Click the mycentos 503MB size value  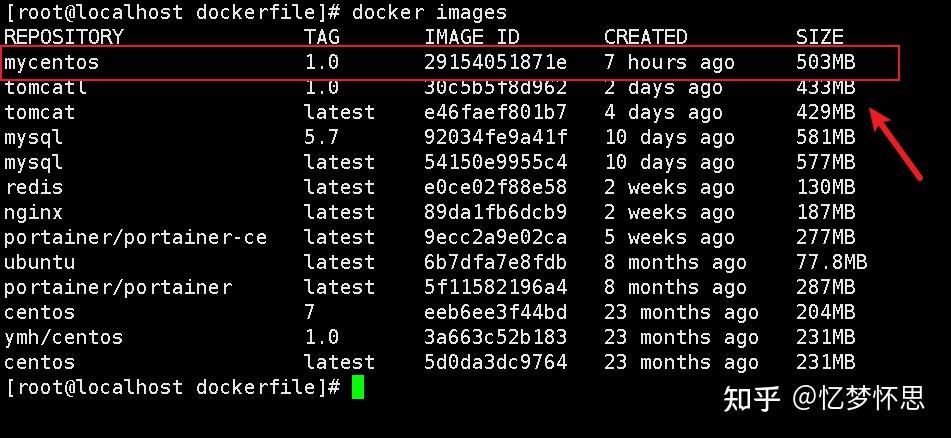point(825,62)
